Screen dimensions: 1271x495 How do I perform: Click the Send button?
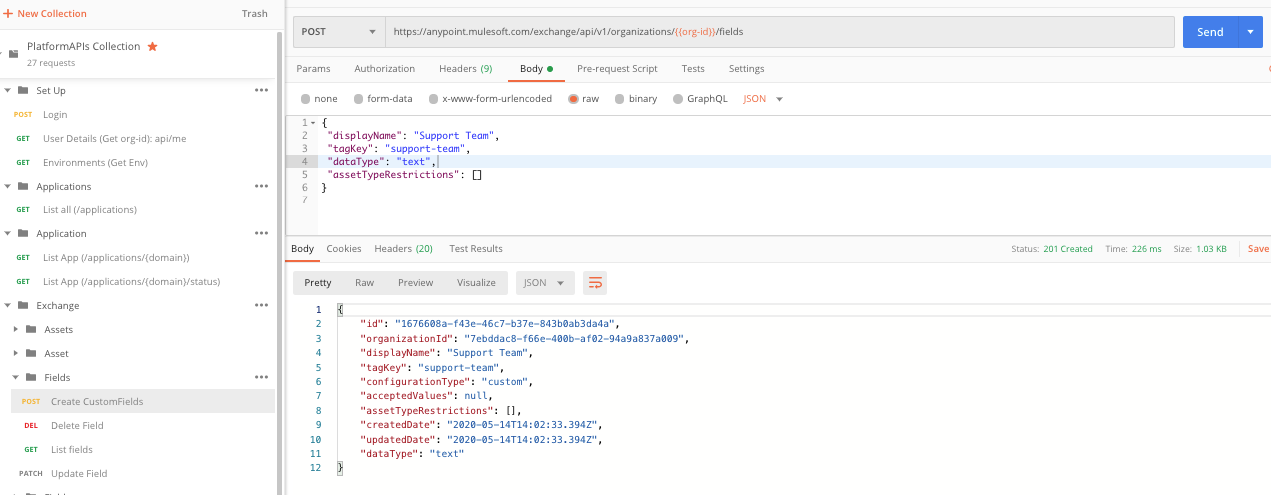pos(1210,32)
